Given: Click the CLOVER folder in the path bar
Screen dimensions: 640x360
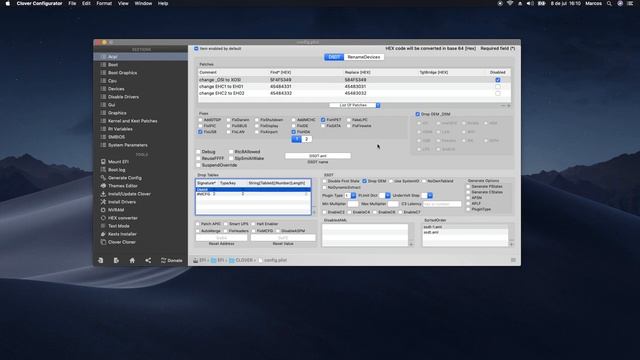Looking at the screenshot, I should coord(241,260).
